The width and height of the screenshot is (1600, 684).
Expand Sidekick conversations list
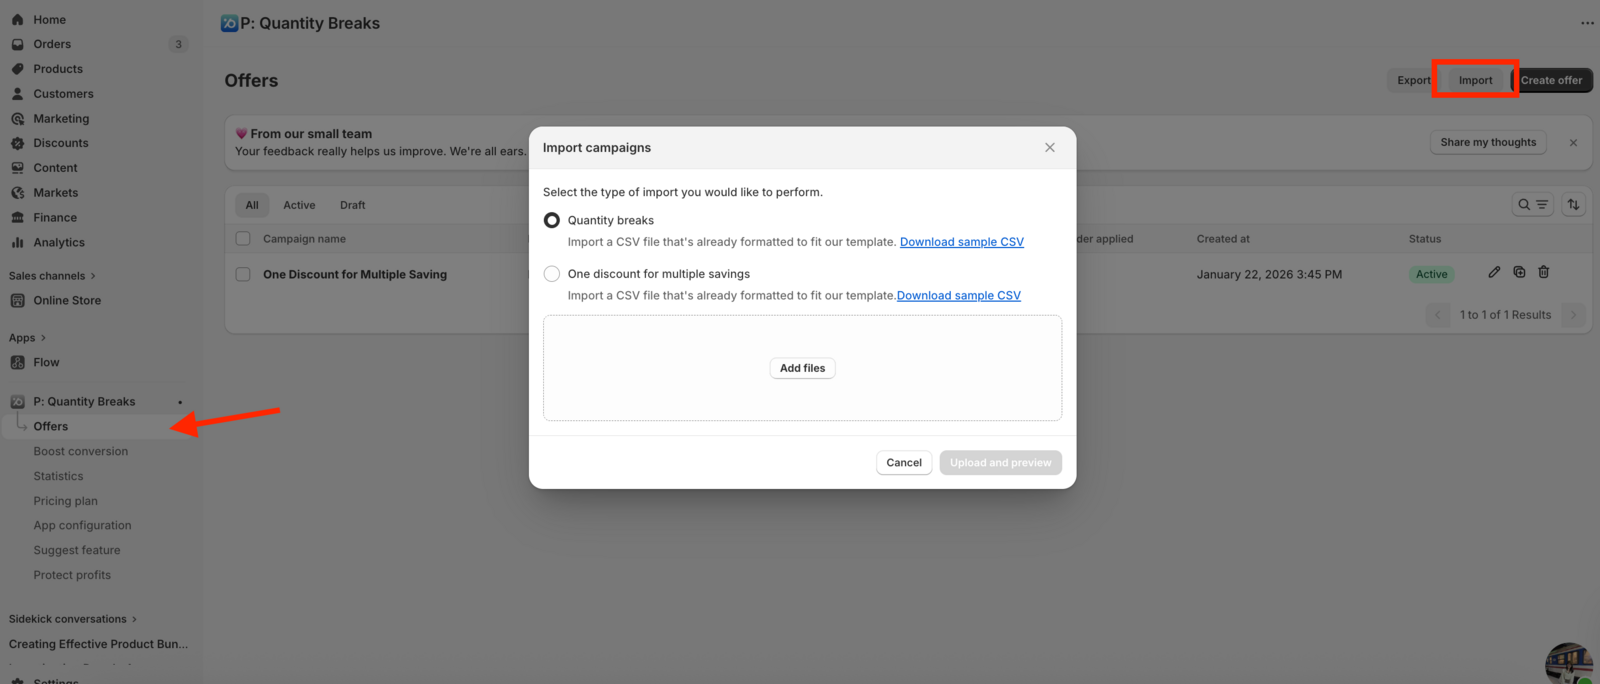[134, 619]
